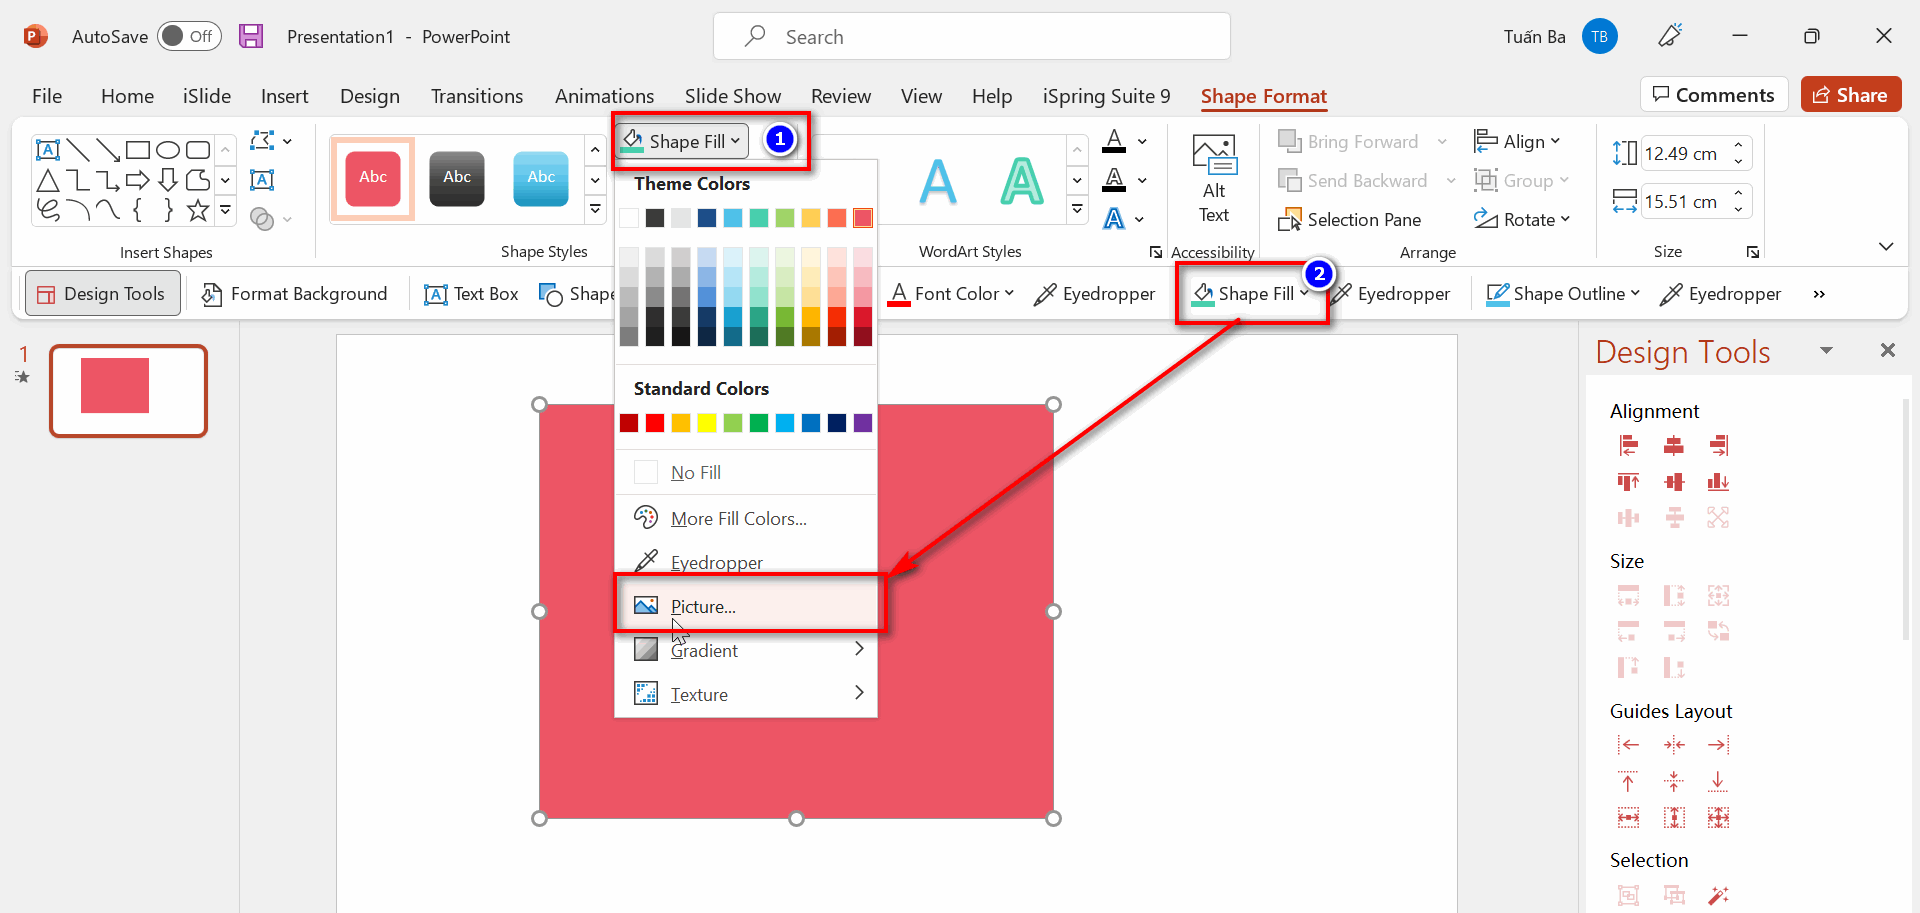The image size is (1920, 913).
Task: Open the Align dropdown
Action: tap(1517, 141)
